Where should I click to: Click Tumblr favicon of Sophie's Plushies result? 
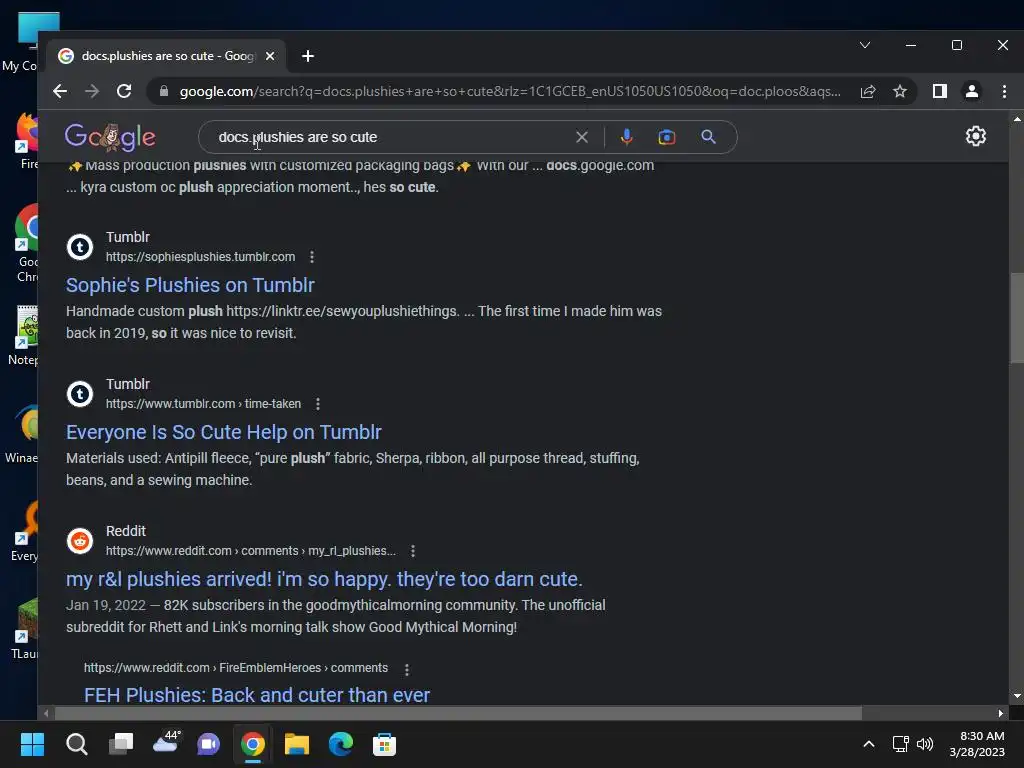80,247
